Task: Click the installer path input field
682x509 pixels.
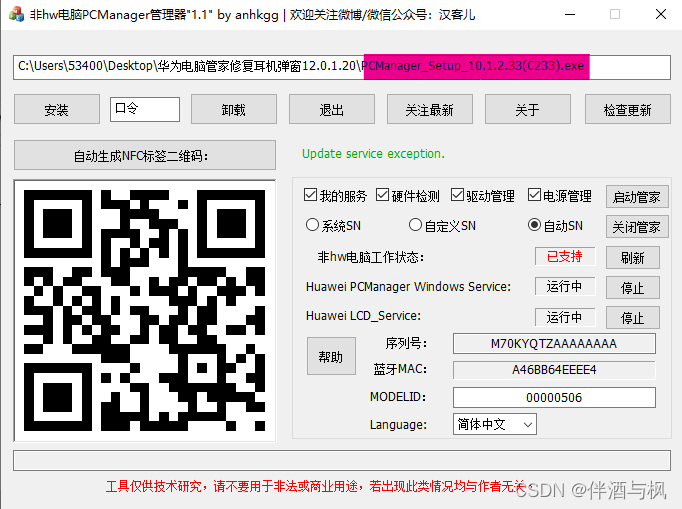Action: (x=342, y=67)
